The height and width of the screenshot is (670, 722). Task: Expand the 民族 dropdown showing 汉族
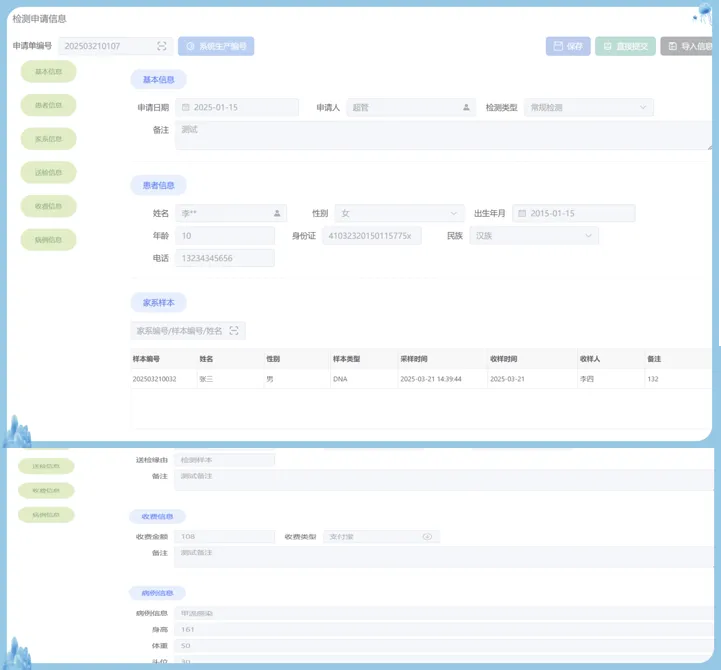point(534,236)
